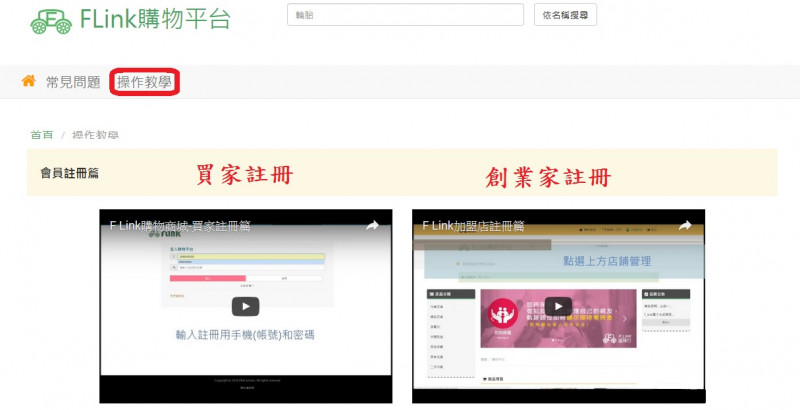800x410 pixels.
Task: Share the F Link購物商城 買家註冊篇 video
Action: click(372, 227)
